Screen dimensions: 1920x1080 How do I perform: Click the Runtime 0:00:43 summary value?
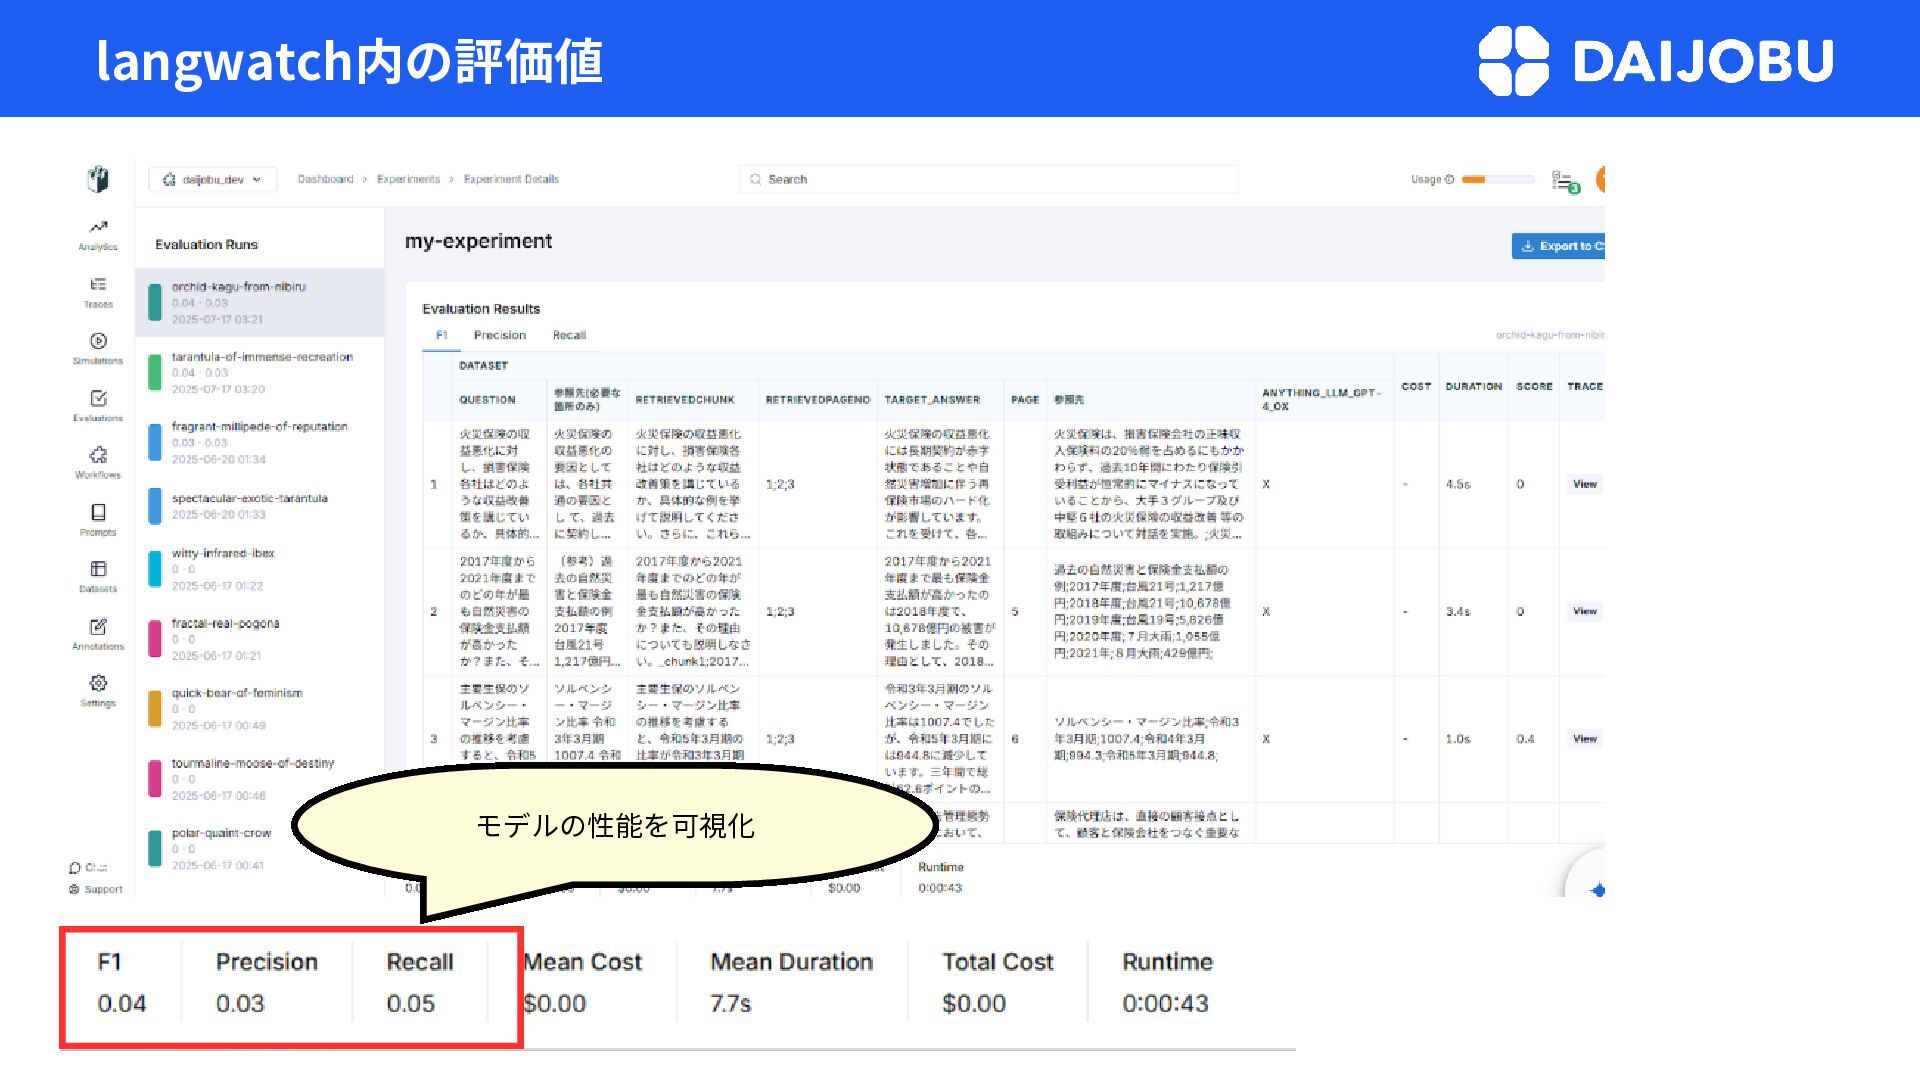tap(1165, 1004)
